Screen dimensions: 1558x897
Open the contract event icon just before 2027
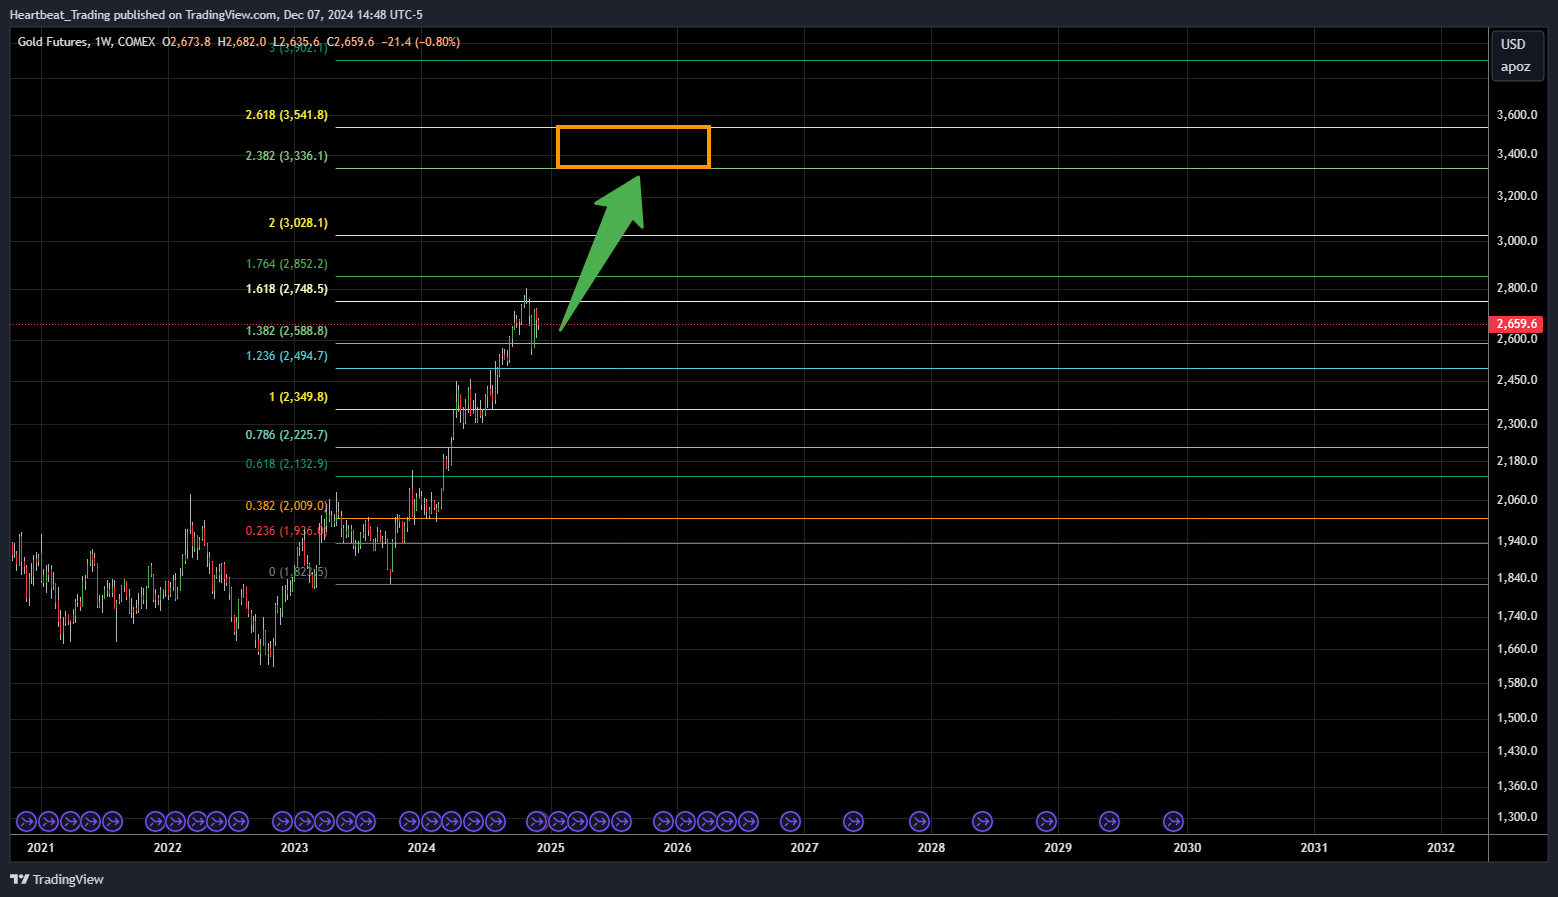(x=791, y=822)
